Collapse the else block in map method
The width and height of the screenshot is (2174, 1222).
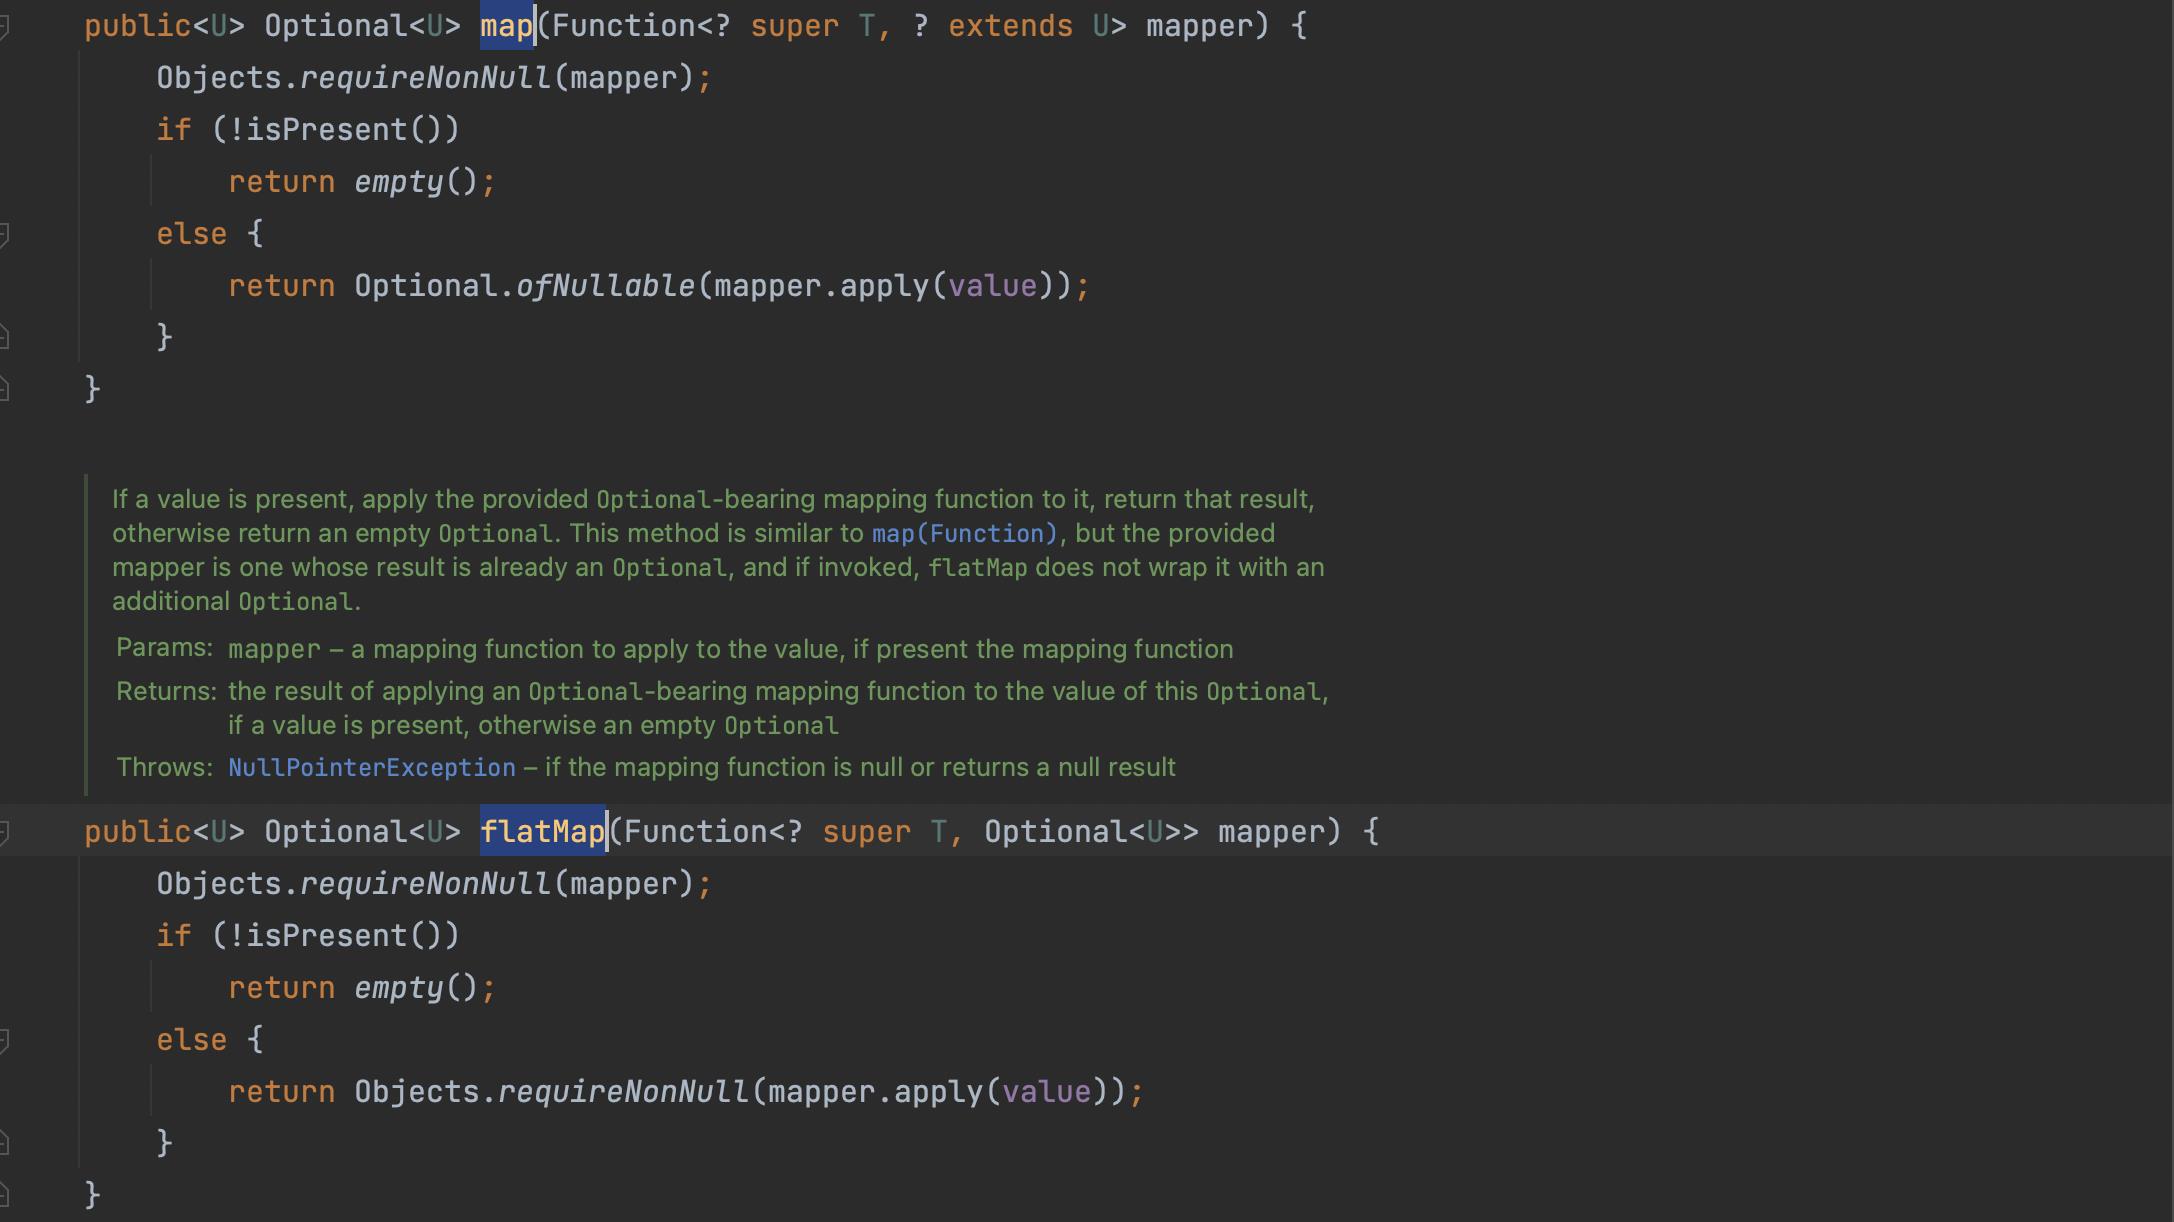(x=4, y=234)
